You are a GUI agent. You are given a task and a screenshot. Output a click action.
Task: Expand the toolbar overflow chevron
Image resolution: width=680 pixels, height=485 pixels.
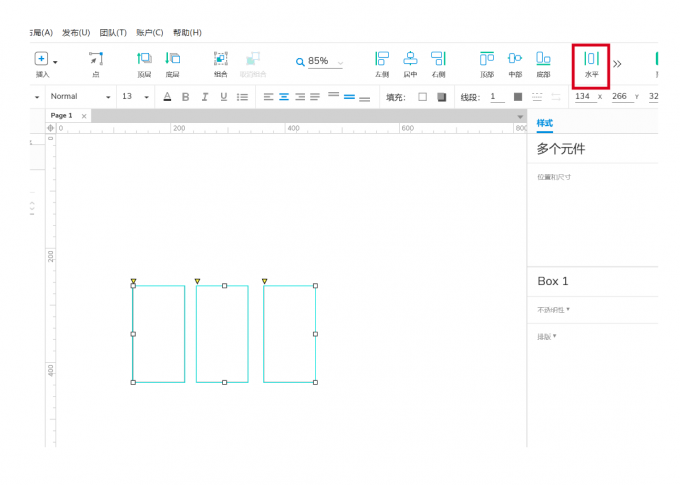coord(617,64)
